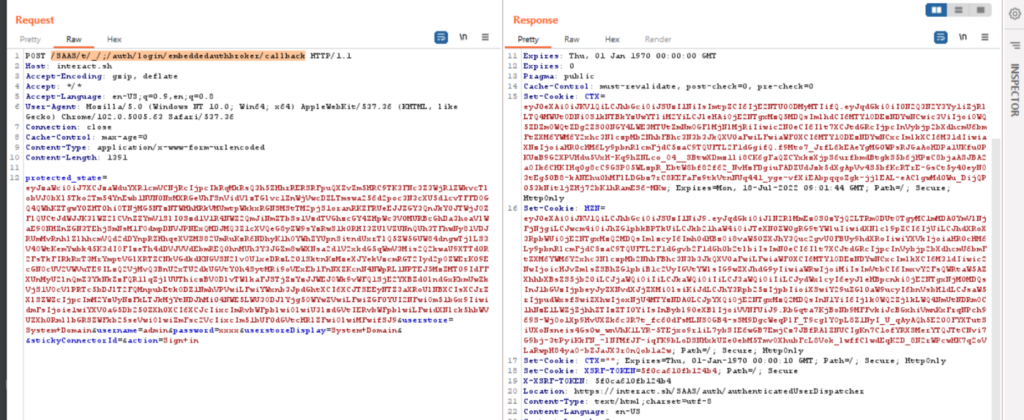1024x420 pixels.
Task: Click the 'Pragma: public' response line
Action: 558,76
